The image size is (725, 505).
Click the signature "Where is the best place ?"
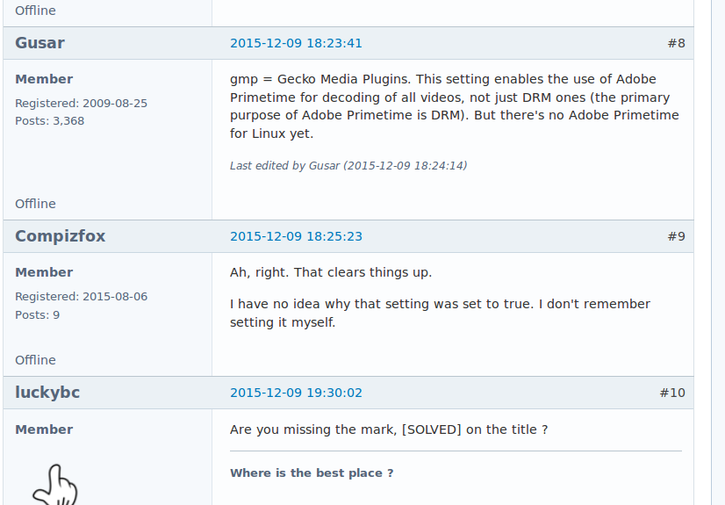tap(311, 473)
